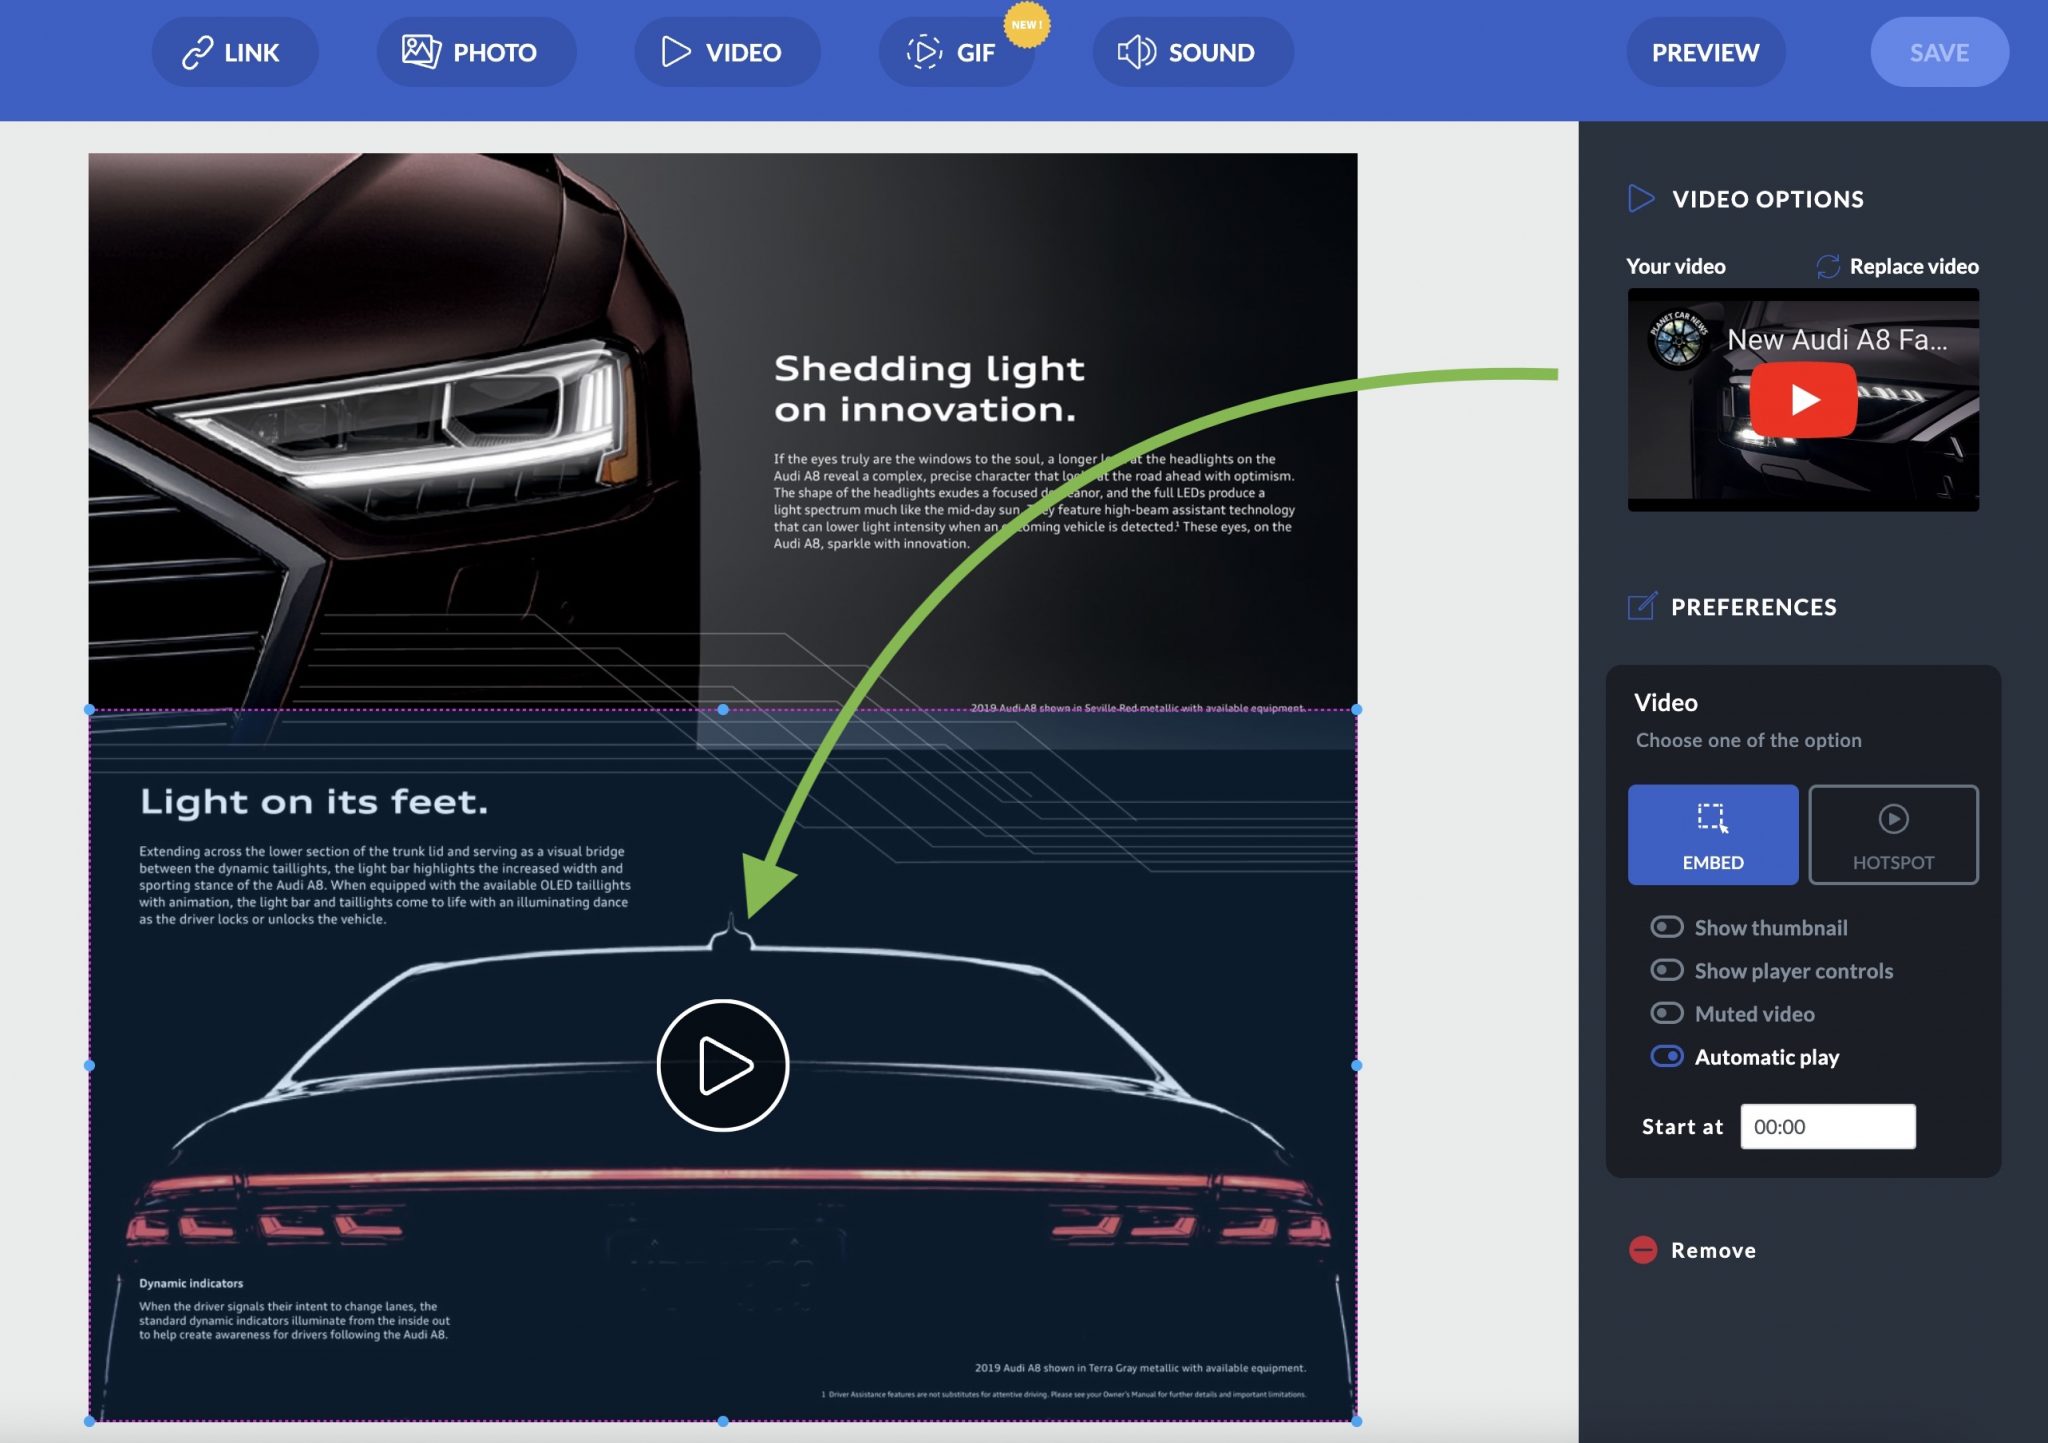Viewport: 2048px width, 1443px height.
Task: Click PREVIEW to preview the design
Action: pos(1705,52)
